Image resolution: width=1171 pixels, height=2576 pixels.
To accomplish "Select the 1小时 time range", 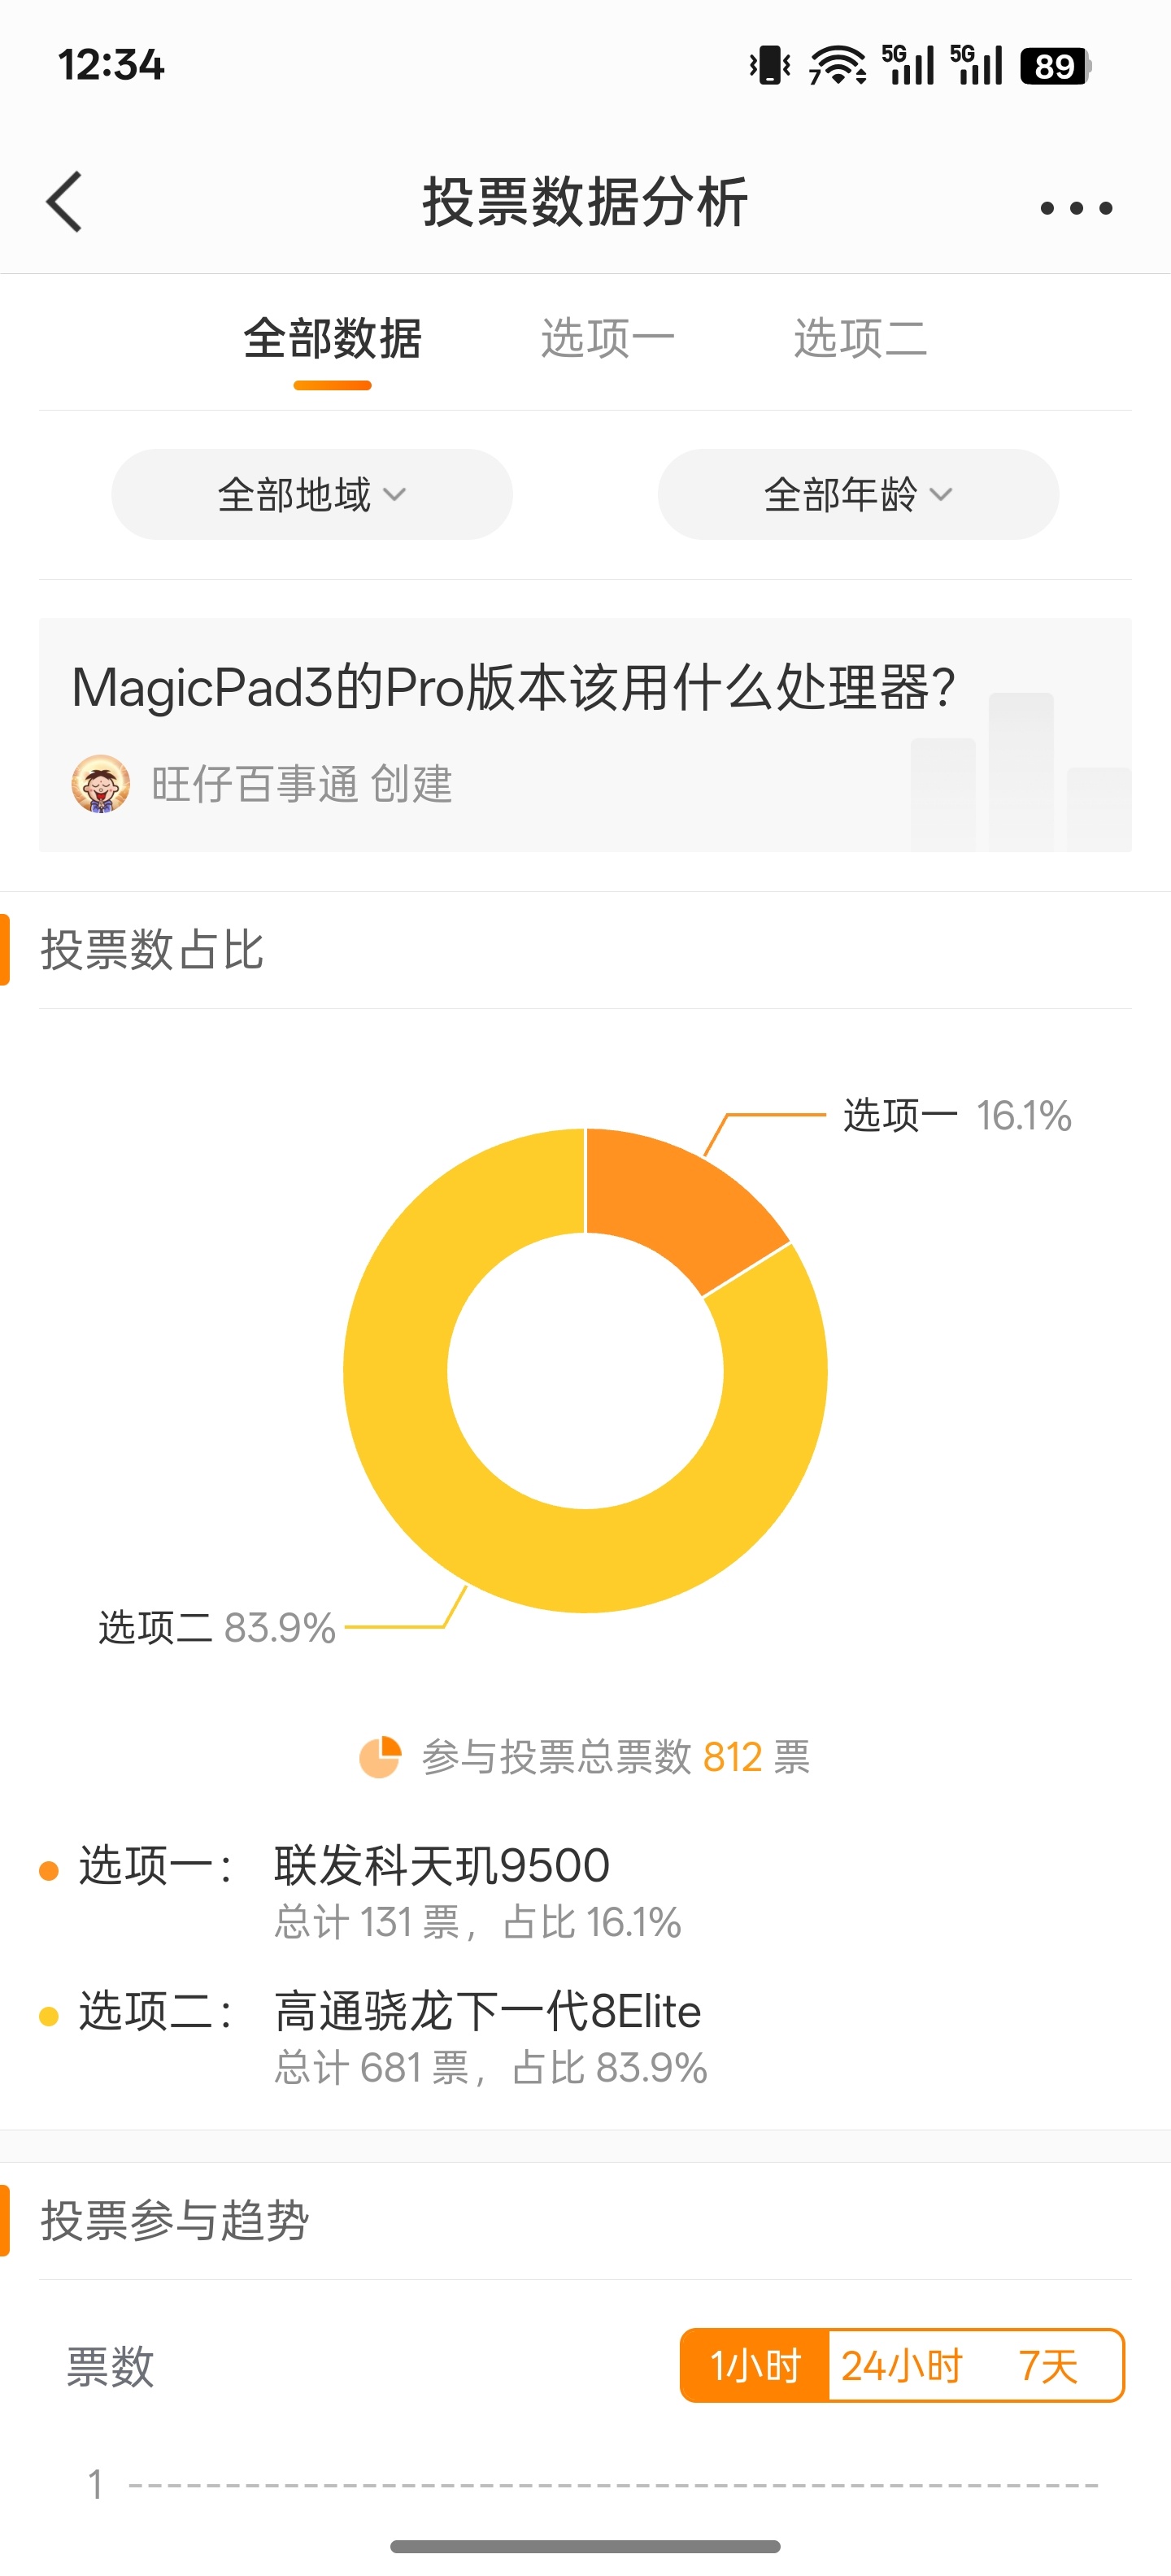I will click(755, 2365).
